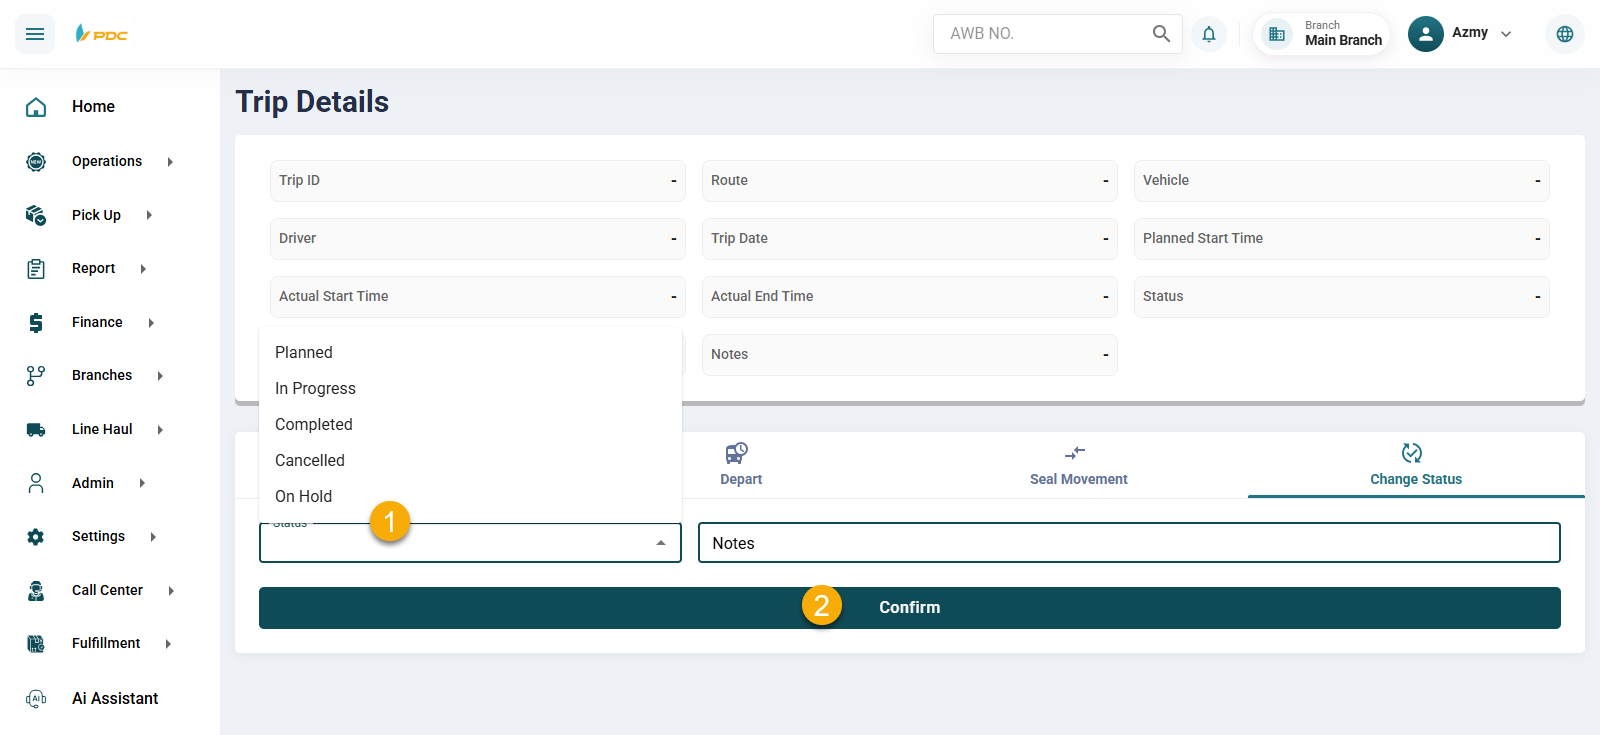This screenshot has height=735, width=1600.
Task: Open the language globe icon
Action: [x=1565, y=34]
